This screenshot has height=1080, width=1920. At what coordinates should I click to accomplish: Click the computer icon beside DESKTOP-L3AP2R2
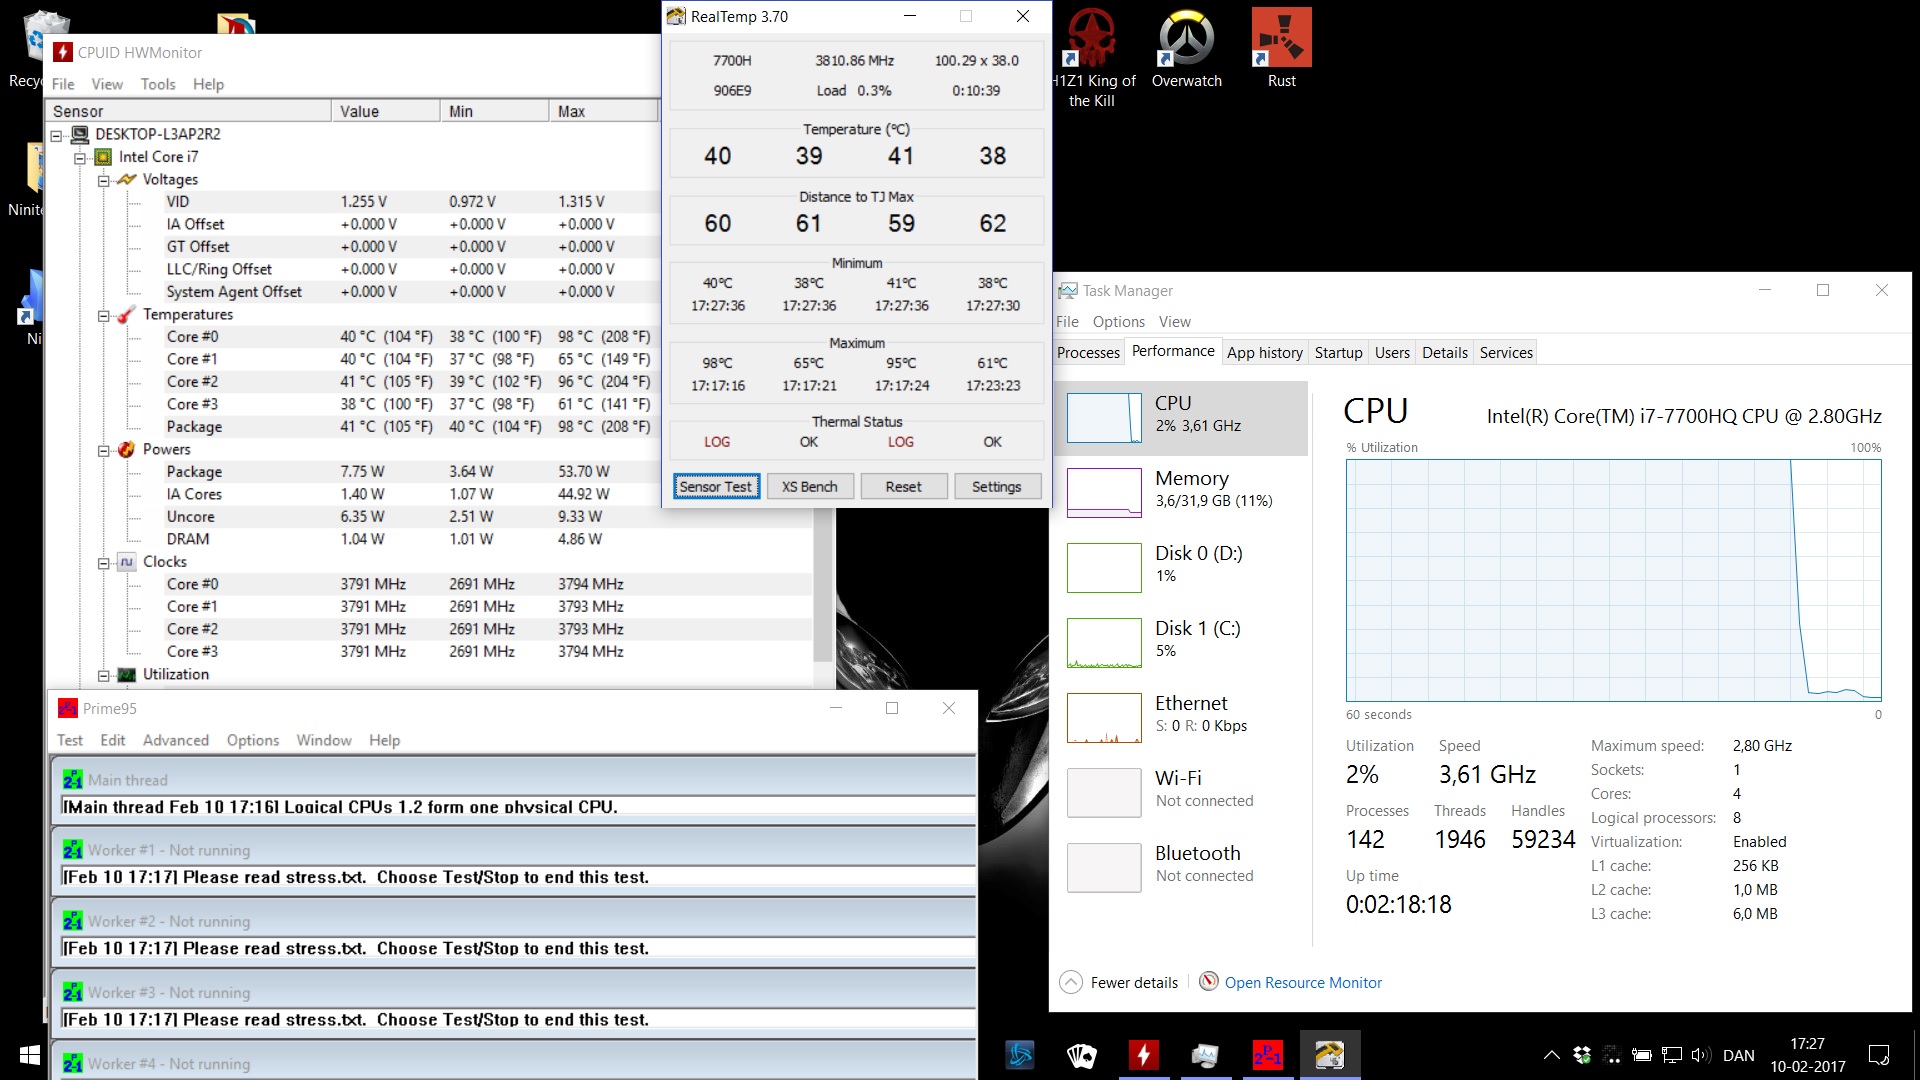(80, 134)
